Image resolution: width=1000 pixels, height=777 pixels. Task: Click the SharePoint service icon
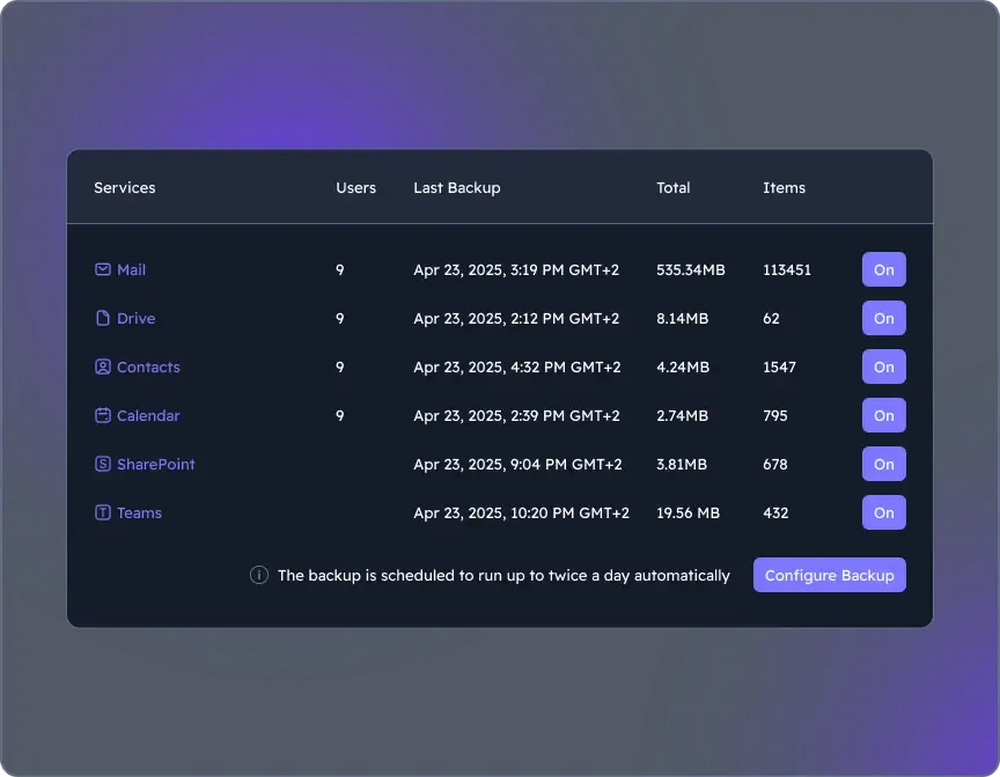tap(102, 464)
